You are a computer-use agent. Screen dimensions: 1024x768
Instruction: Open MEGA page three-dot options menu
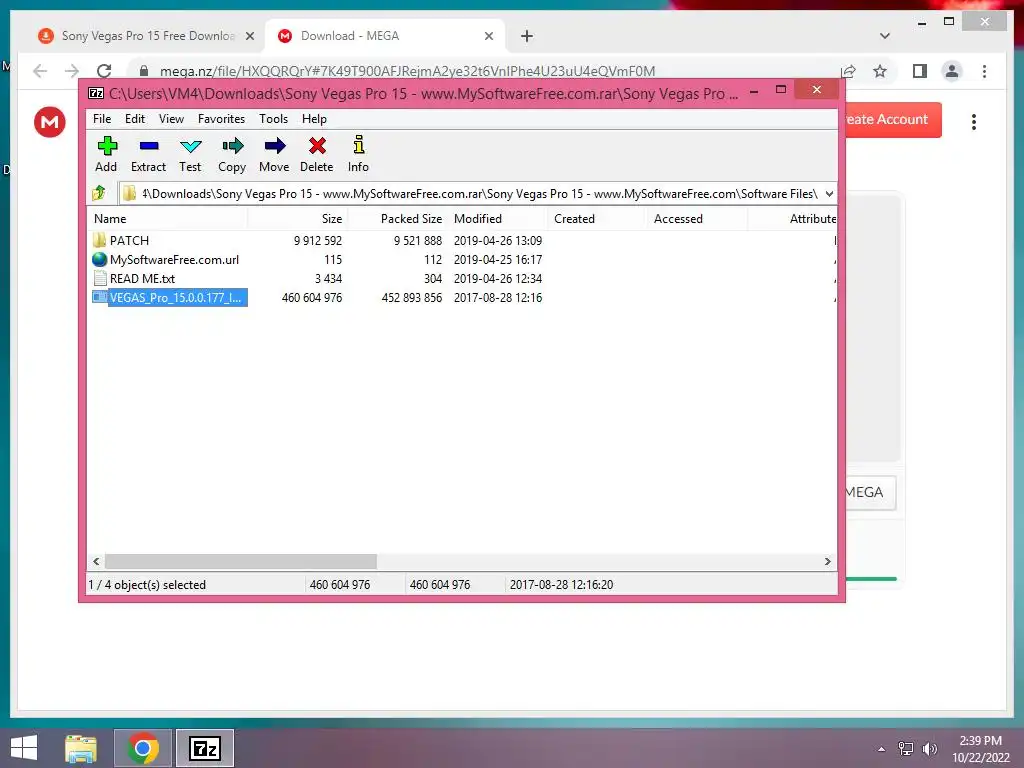point(974,122)
